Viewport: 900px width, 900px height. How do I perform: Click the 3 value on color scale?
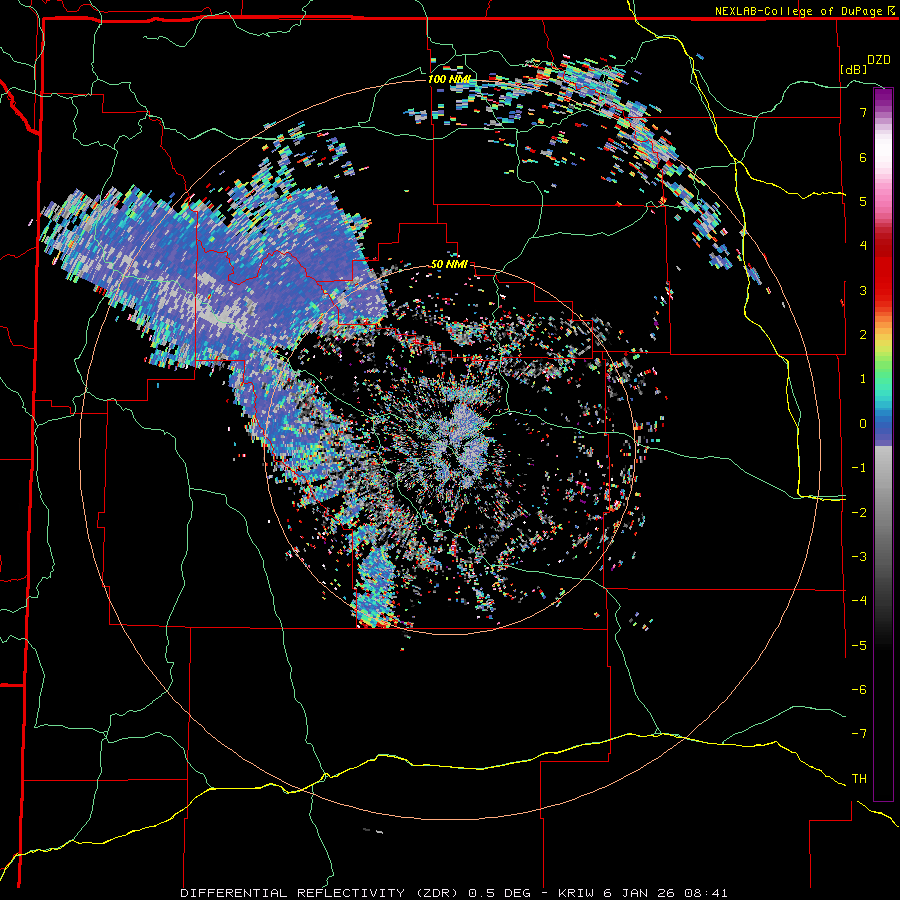click(x=863, y=290)
